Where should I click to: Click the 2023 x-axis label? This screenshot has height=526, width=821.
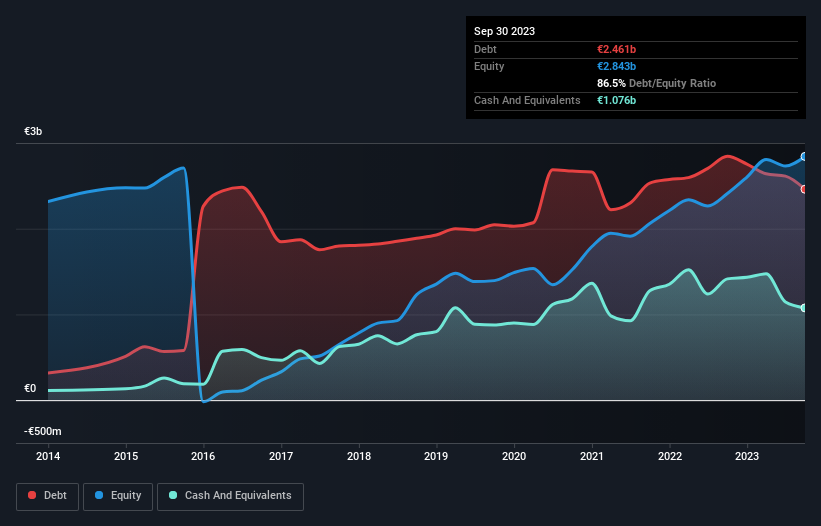[747, 456]
